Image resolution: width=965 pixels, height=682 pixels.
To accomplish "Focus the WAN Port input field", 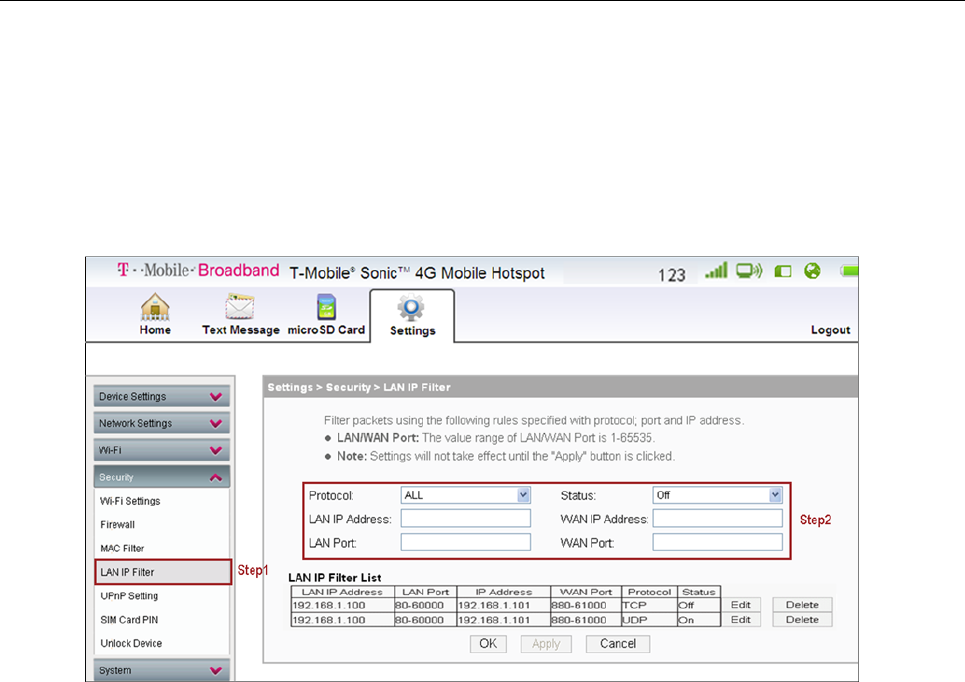I will (x=718, y=542).
